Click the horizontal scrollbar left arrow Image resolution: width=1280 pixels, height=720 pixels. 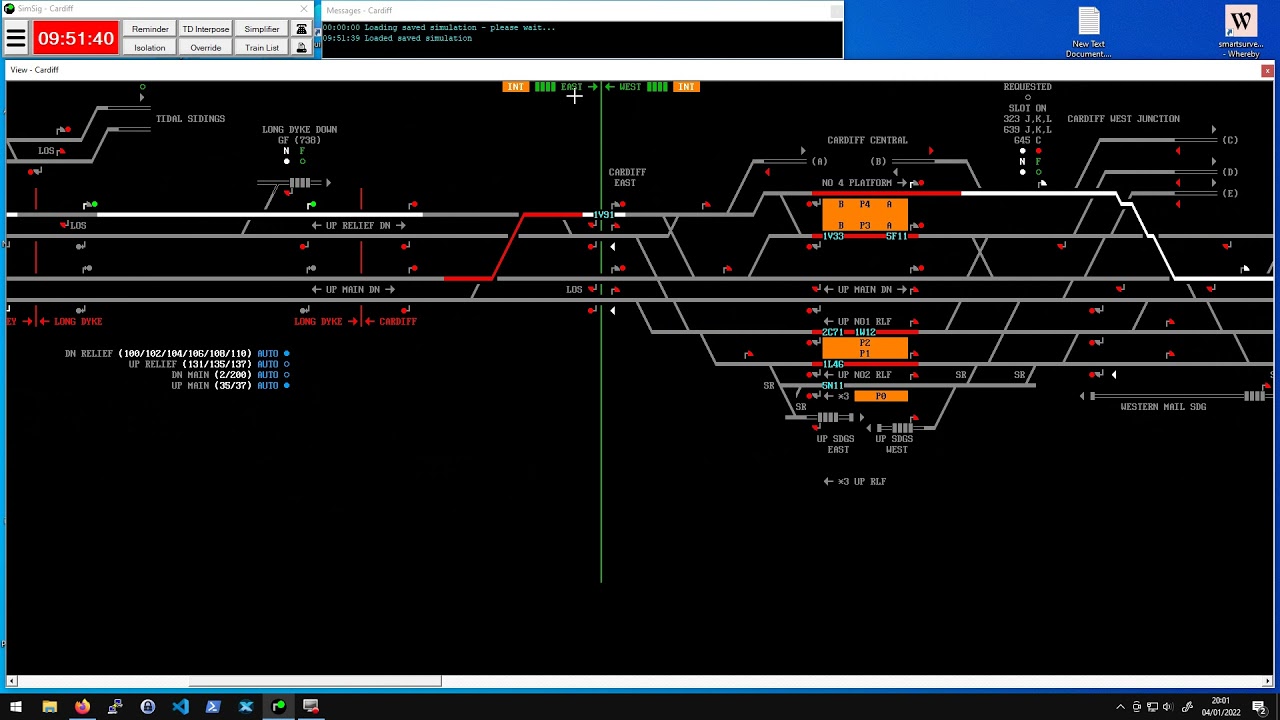pyautogui.click(x=12, y=681)
